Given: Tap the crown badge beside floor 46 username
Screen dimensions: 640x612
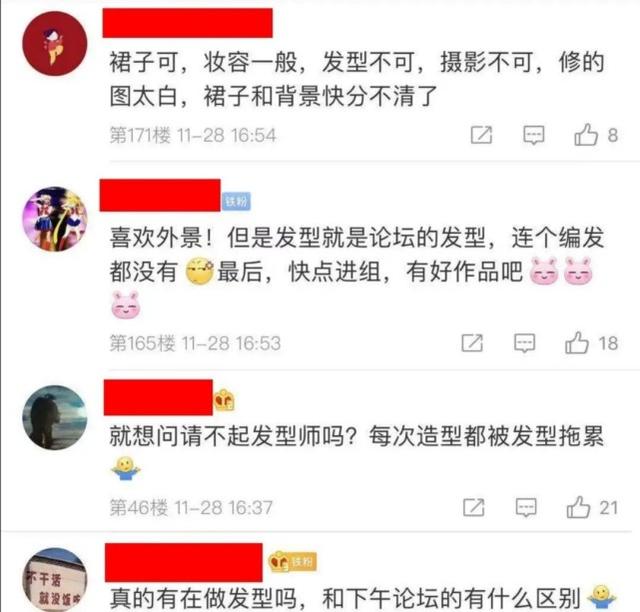Looking at the screenshot, I should (x=224, y=400).
